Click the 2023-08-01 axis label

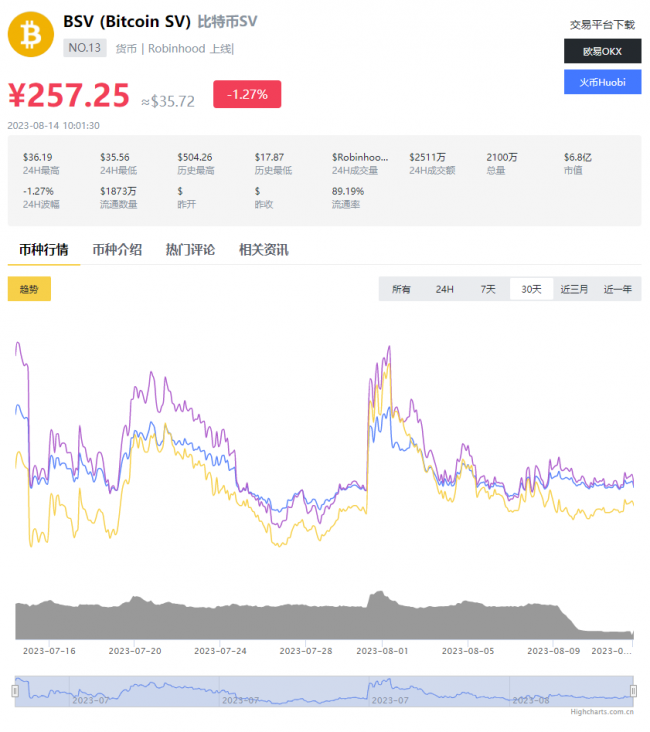tap(382, 651)
